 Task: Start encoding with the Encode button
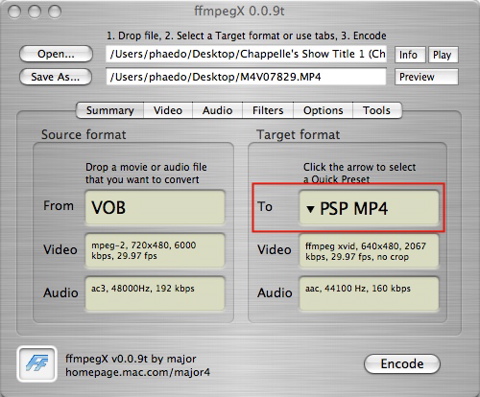[402, 364]
